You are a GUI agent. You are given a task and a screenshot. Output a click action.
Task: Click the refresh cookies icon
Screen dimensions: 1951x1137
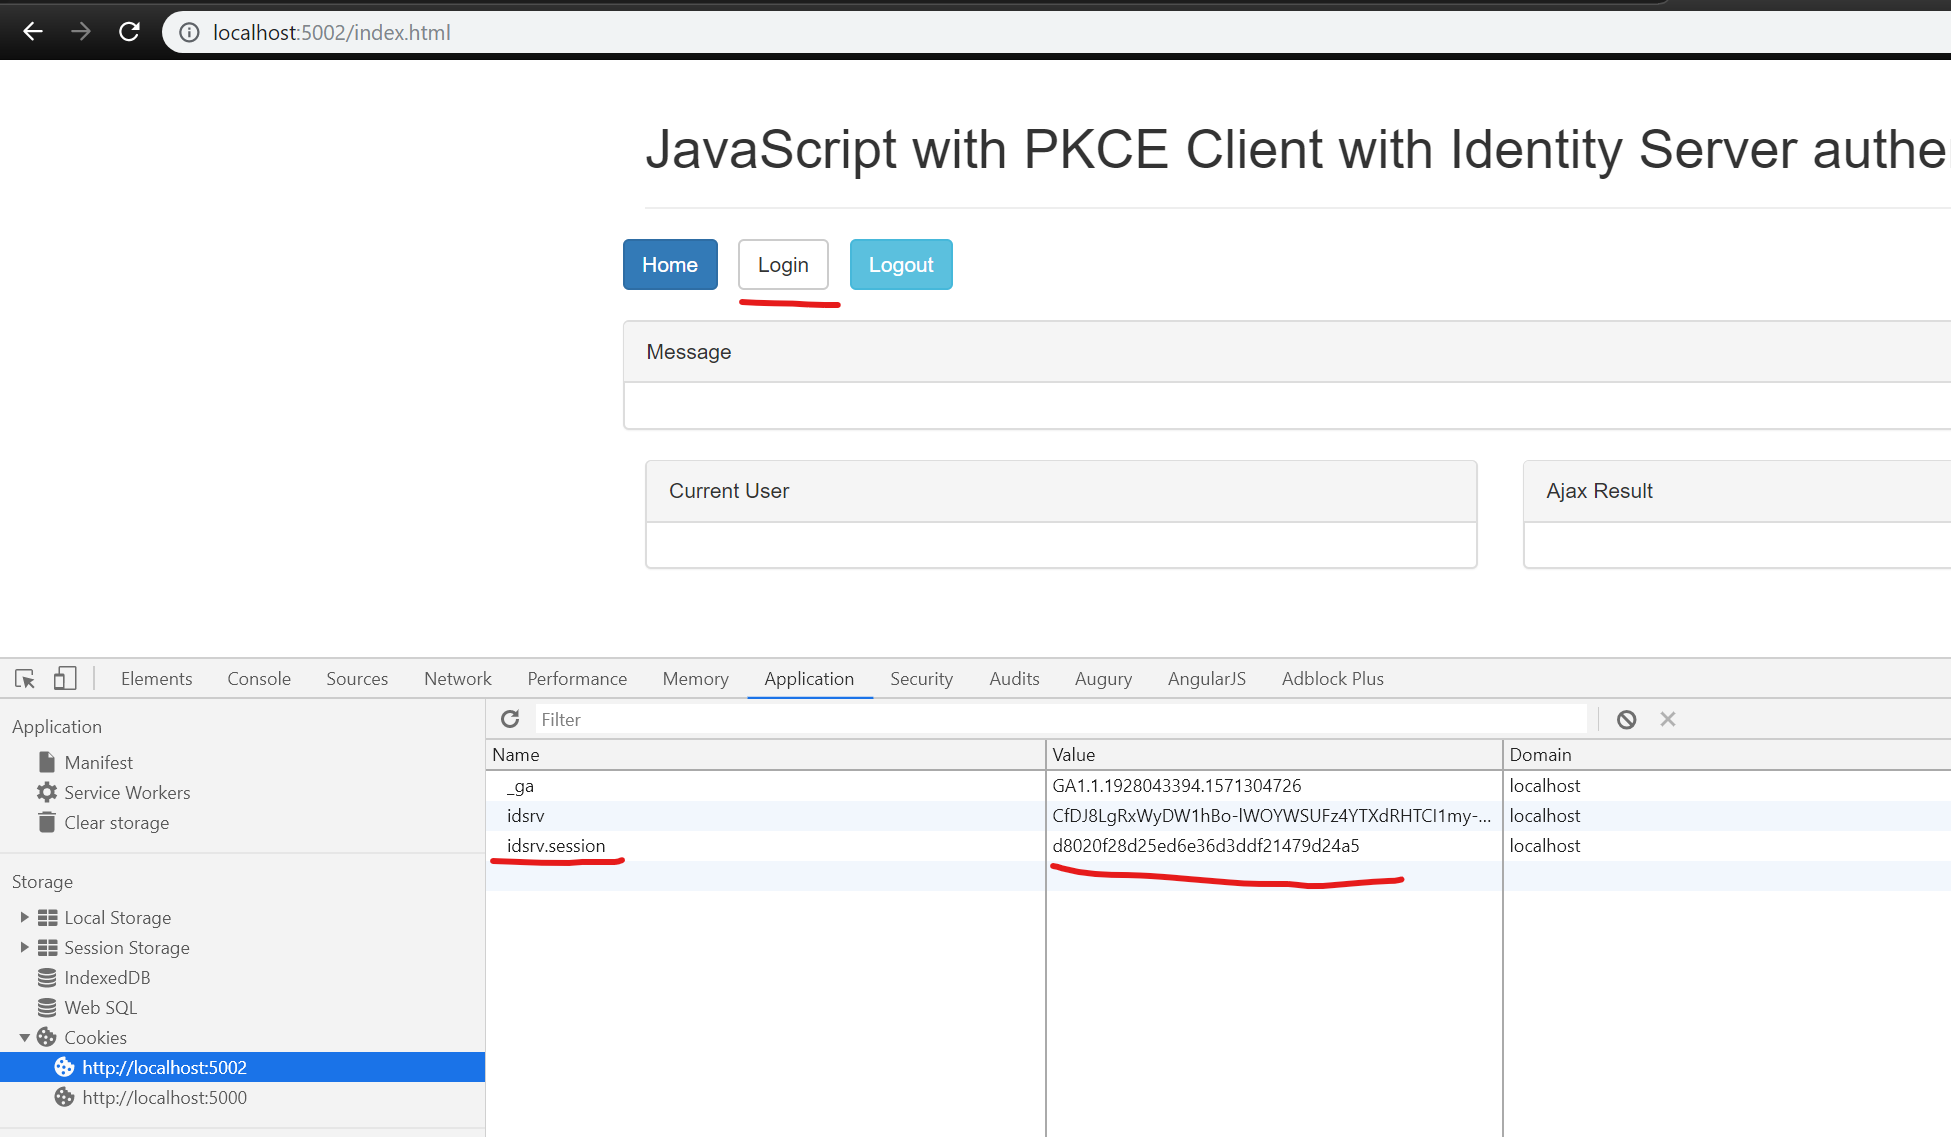[x=510, y=719]
